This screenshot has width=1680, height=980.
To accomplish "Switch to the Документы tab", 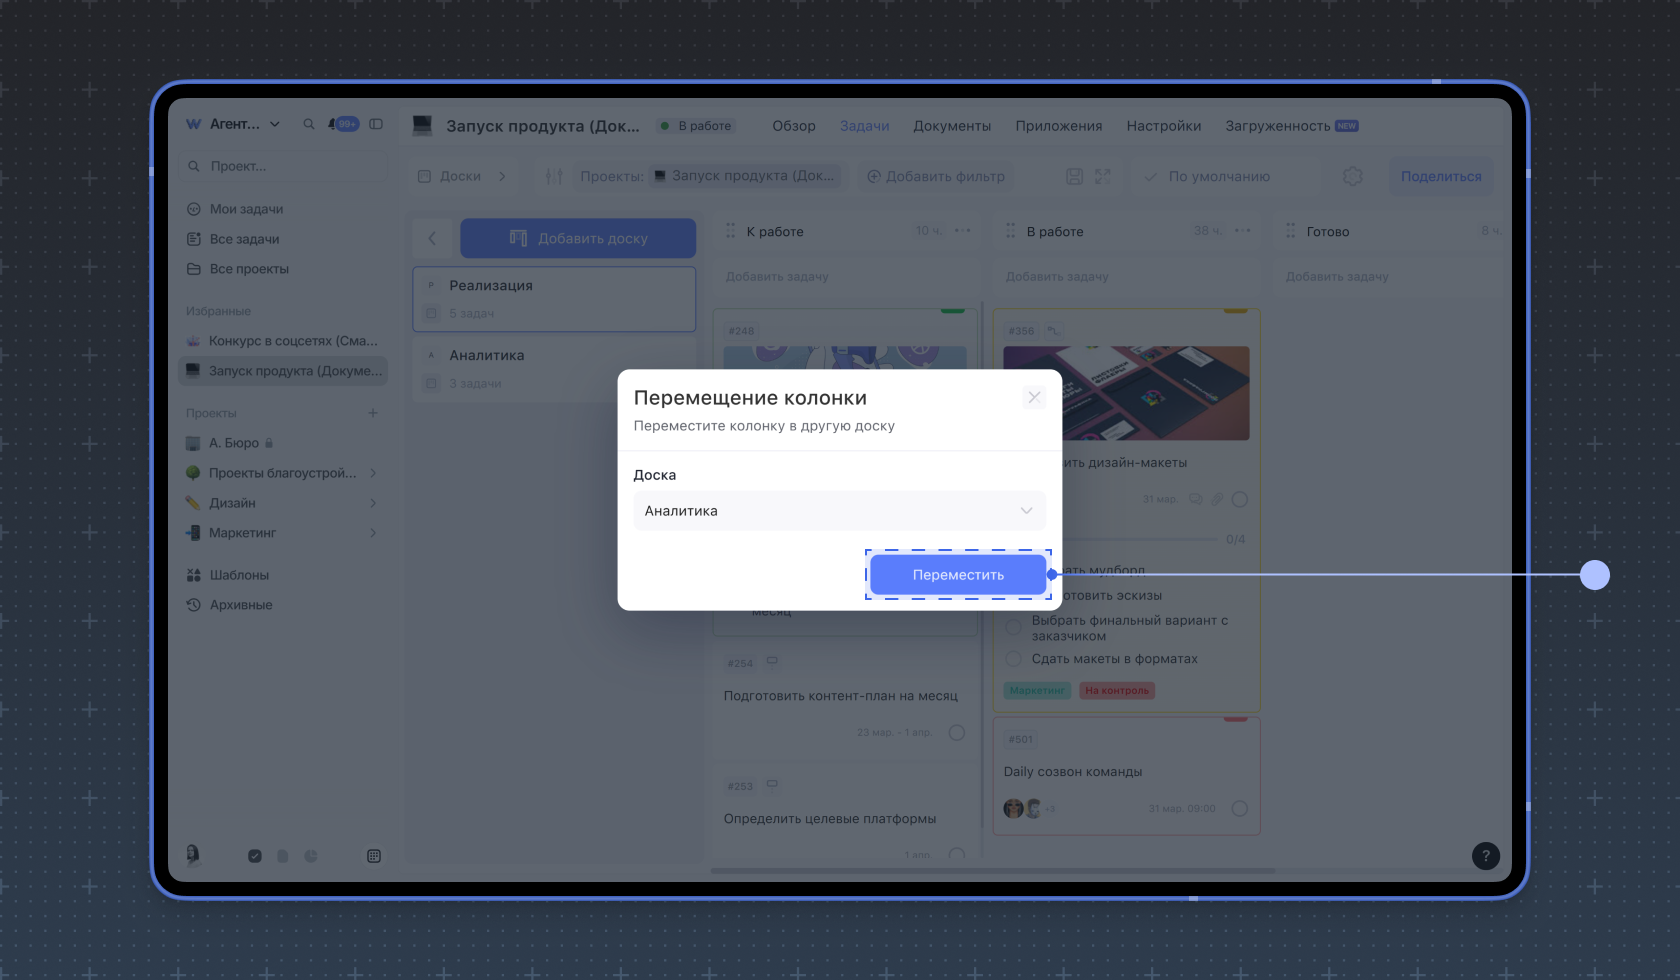I will tap(951, 126).
